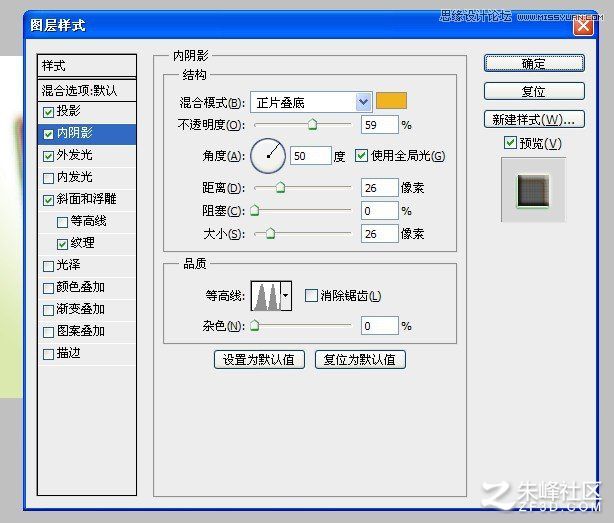Open the 混合模式 blend mode dropdown
Screen dimensions: 614x523
pyautogui.click(x=311, y=102)
